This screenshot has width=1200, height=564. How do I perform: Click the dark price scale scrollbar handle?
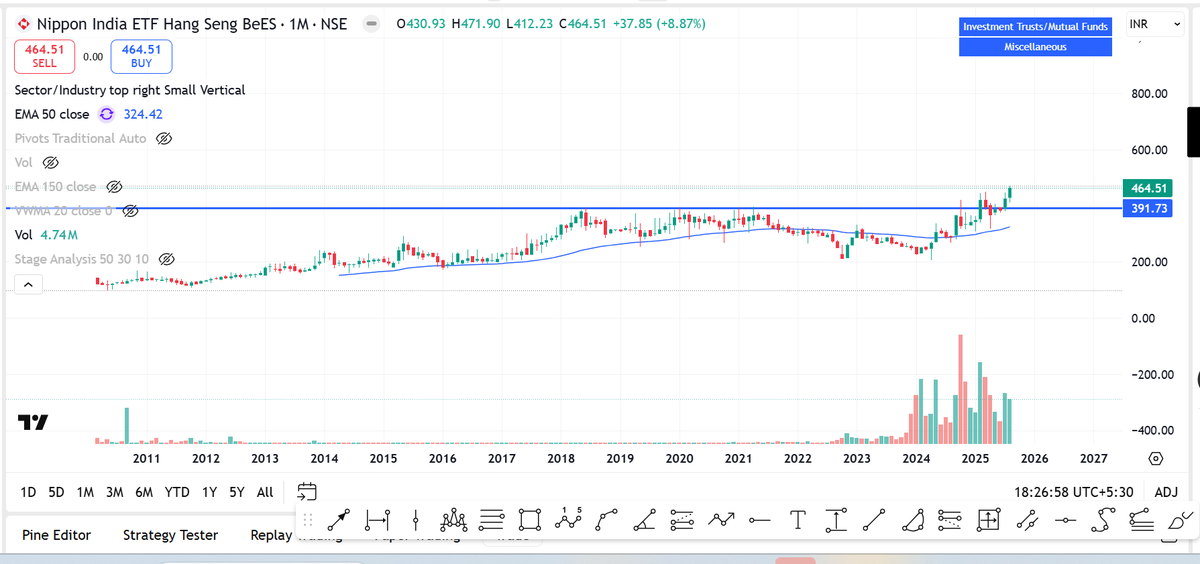click(x=1192, y=131)
